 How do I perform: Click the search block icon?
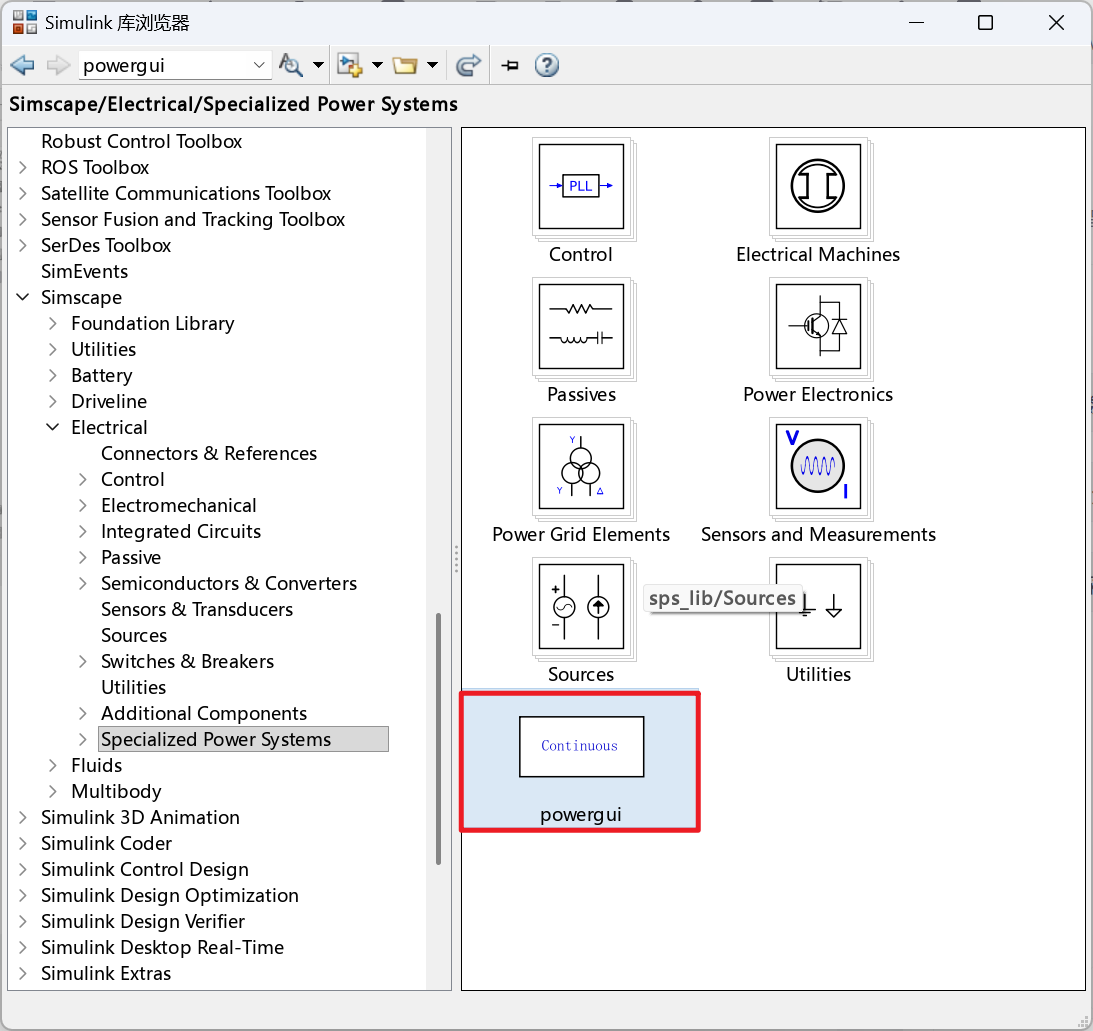(290, 66)
